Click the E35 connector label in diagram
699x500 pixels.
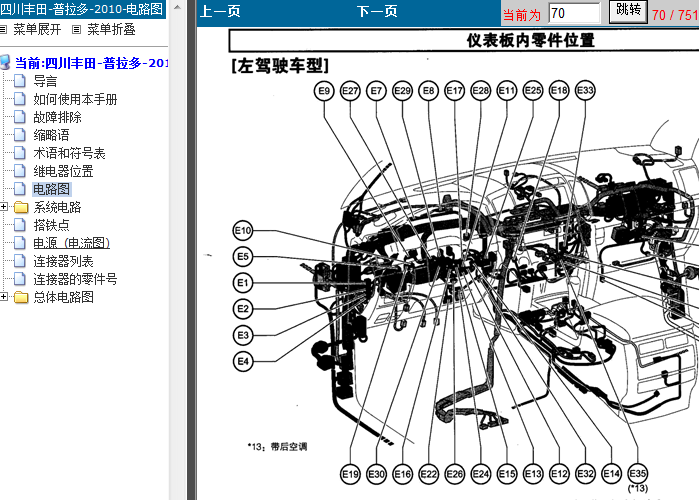(x=637, y=474)
